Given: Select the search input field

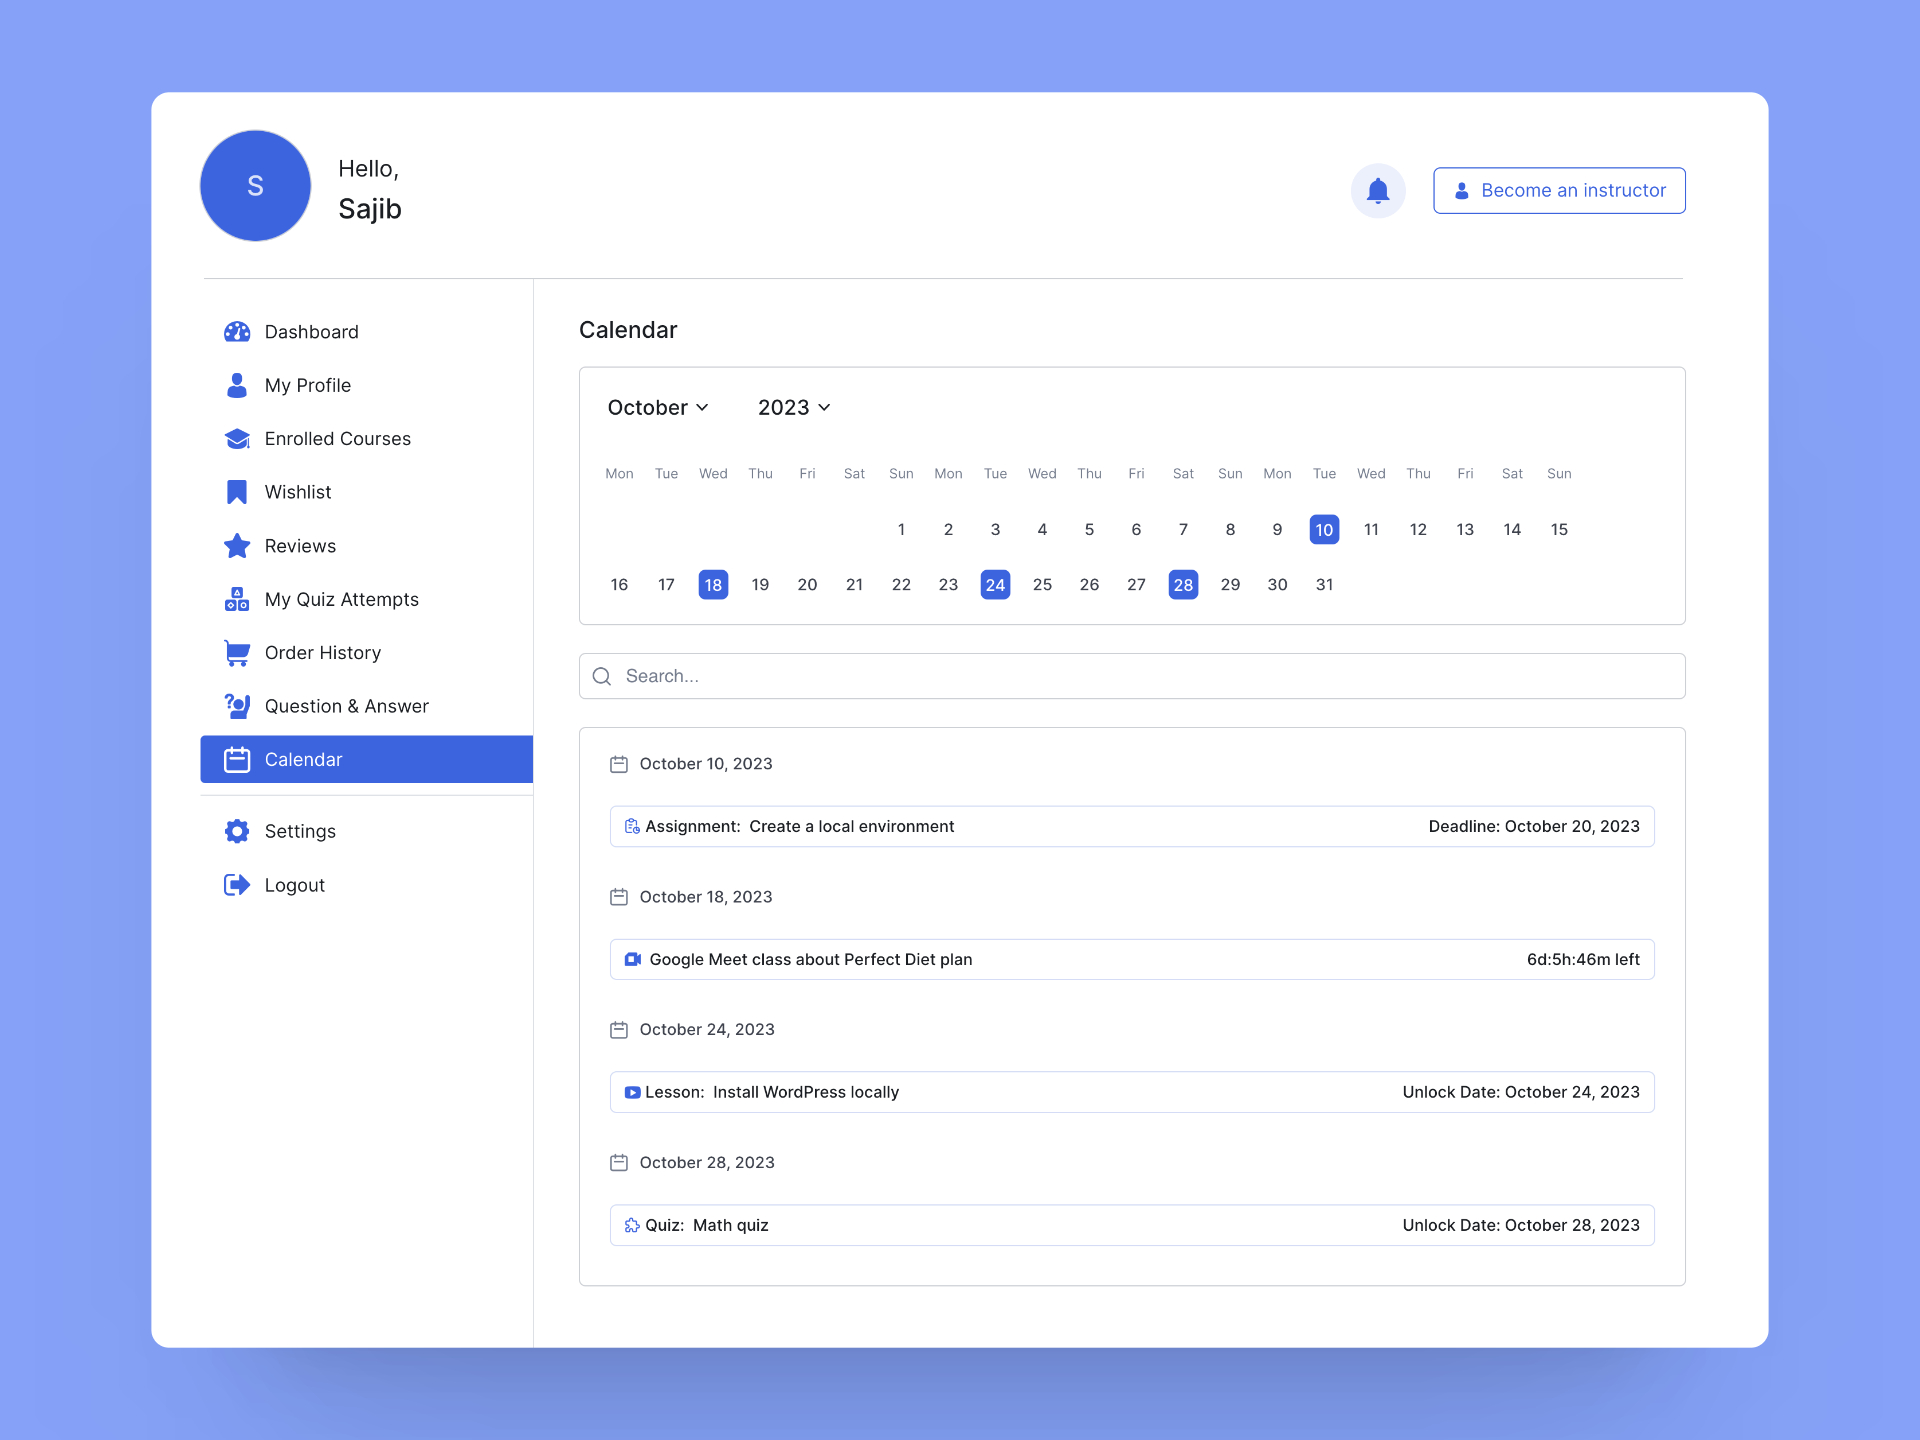Looking at the screenshot, I should pyautogui.click(x=1131, y=675).
